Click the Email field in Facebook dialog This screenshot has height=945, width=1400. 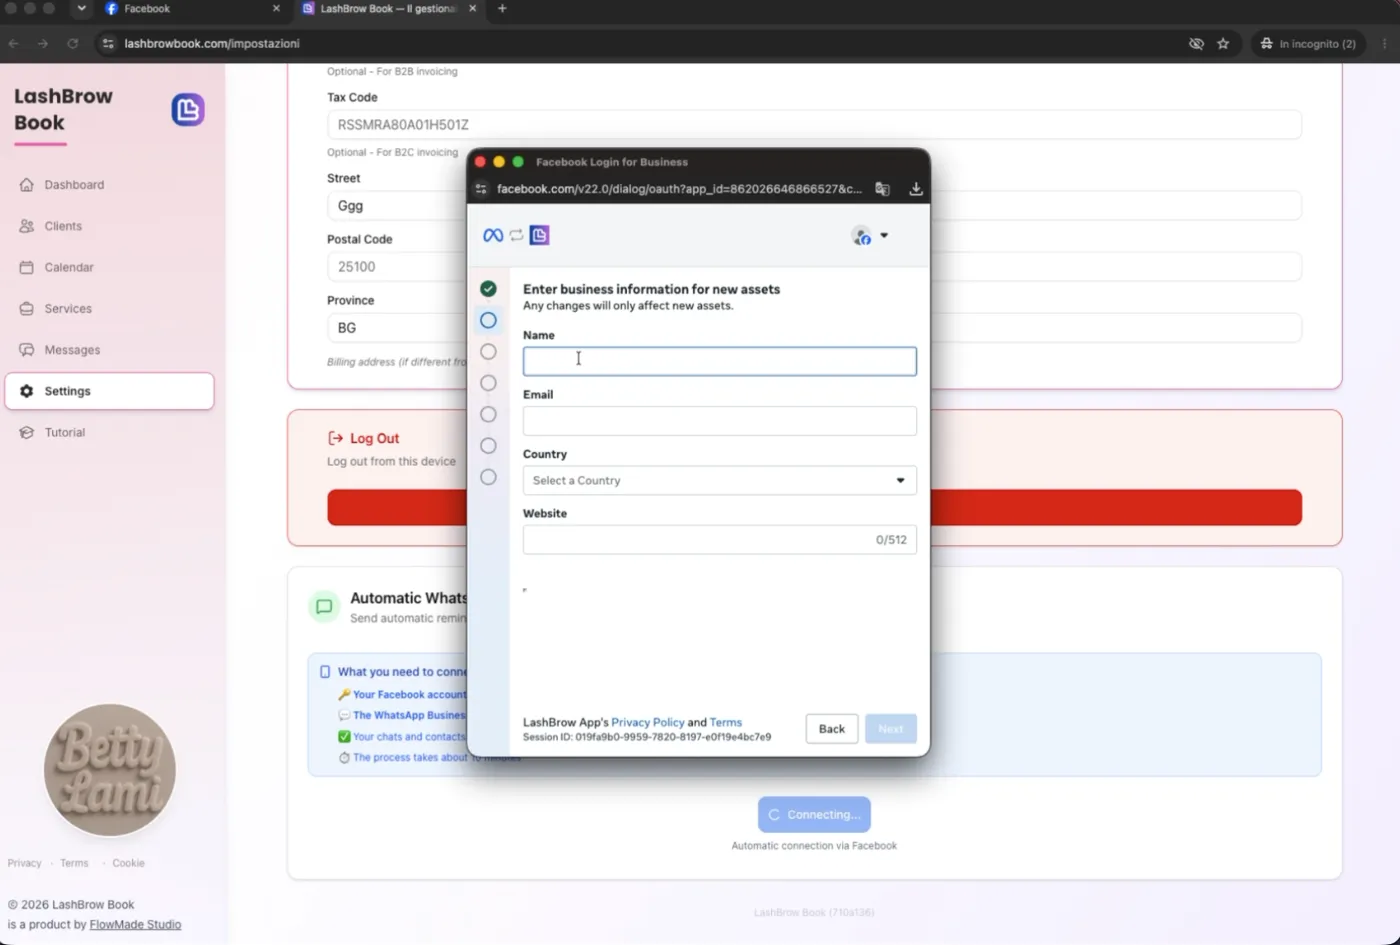[720, 421]
